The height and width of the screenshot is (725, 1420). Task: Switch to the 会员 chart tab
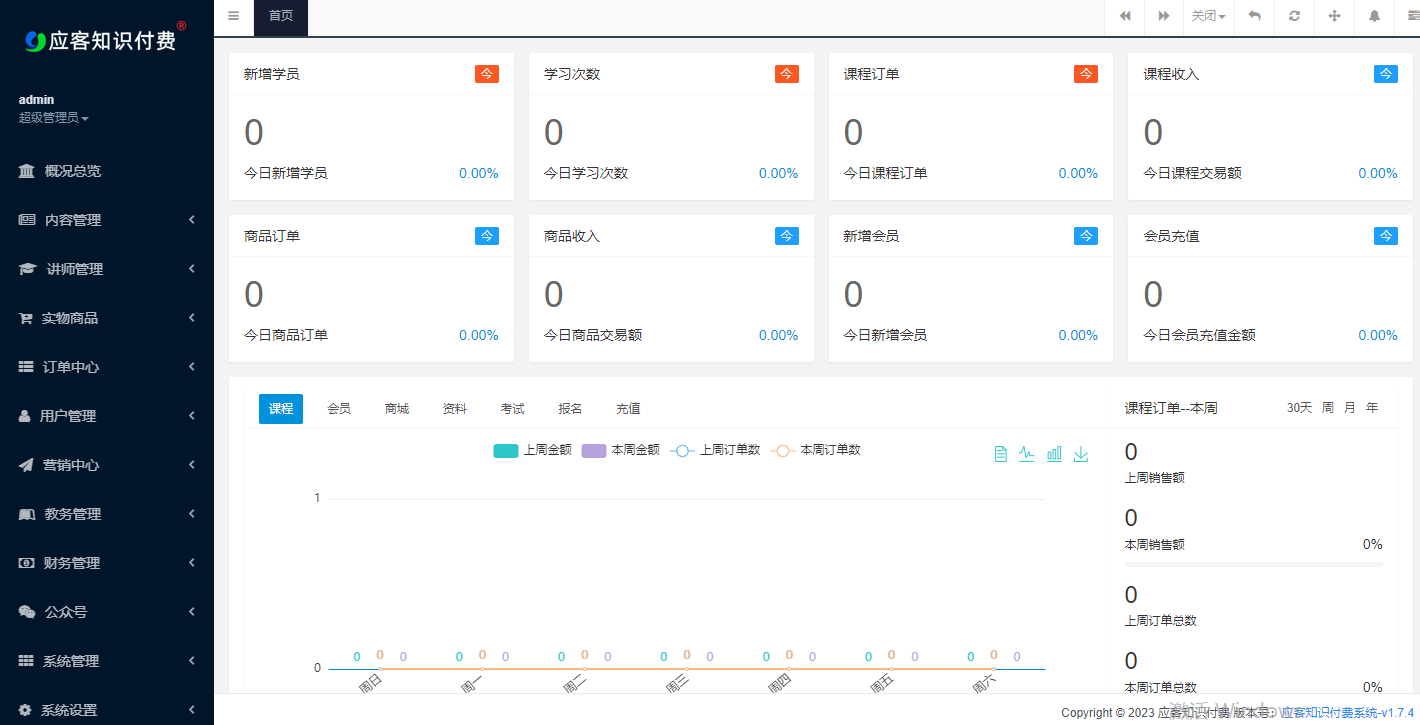338,408
